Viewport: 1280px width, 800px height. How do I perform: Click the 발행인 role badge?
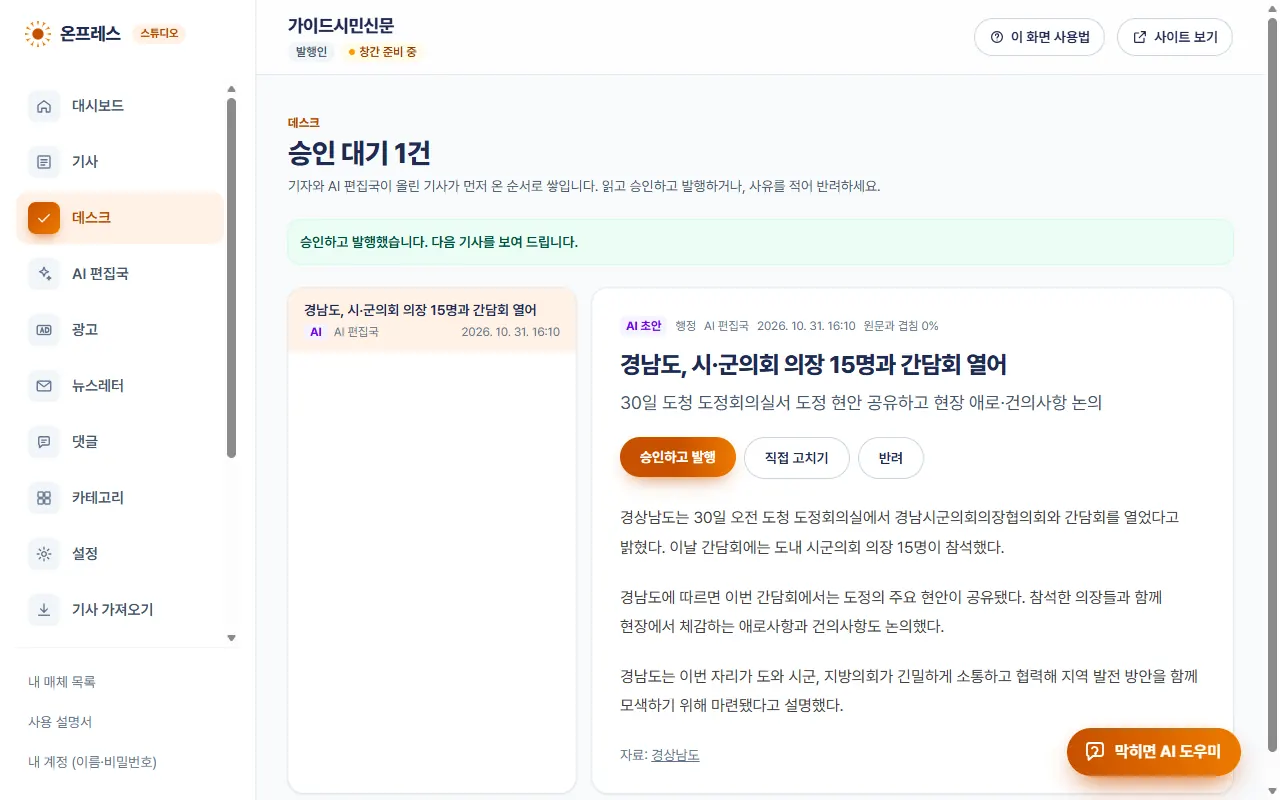coord(311,51)
